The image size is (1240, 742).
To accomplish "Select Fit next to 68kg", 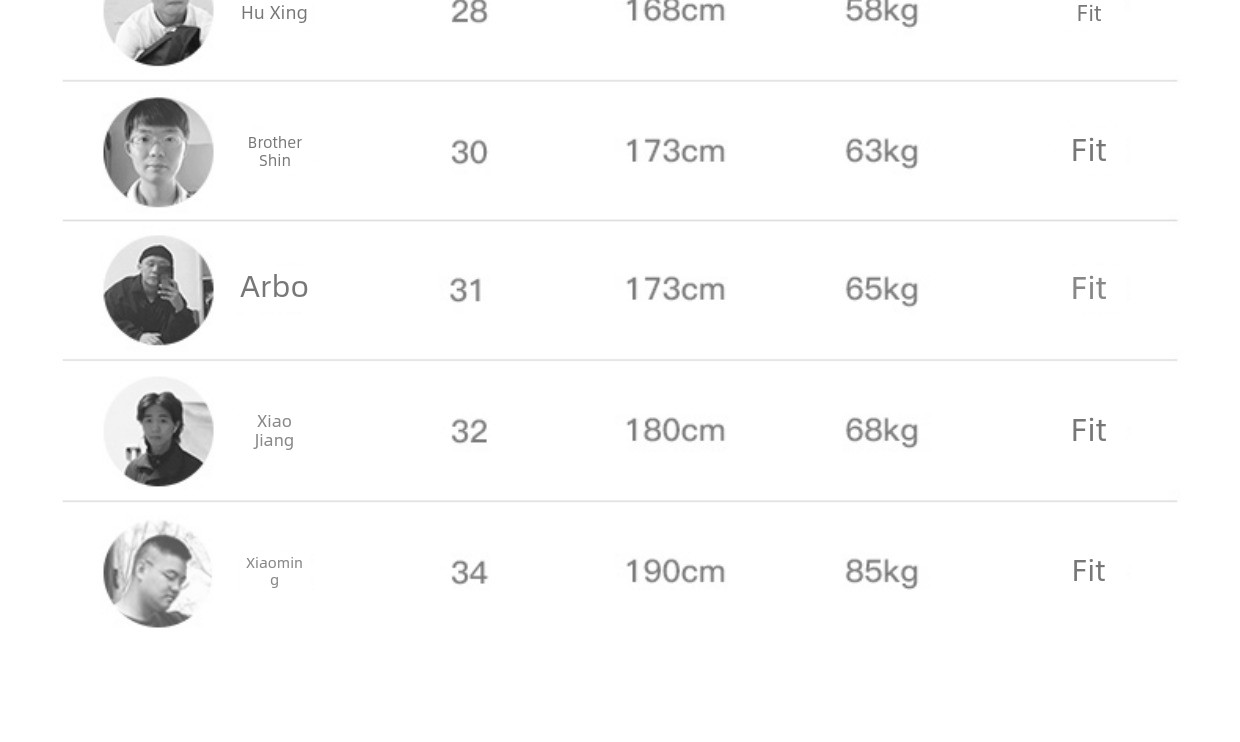I will 1088,431.
